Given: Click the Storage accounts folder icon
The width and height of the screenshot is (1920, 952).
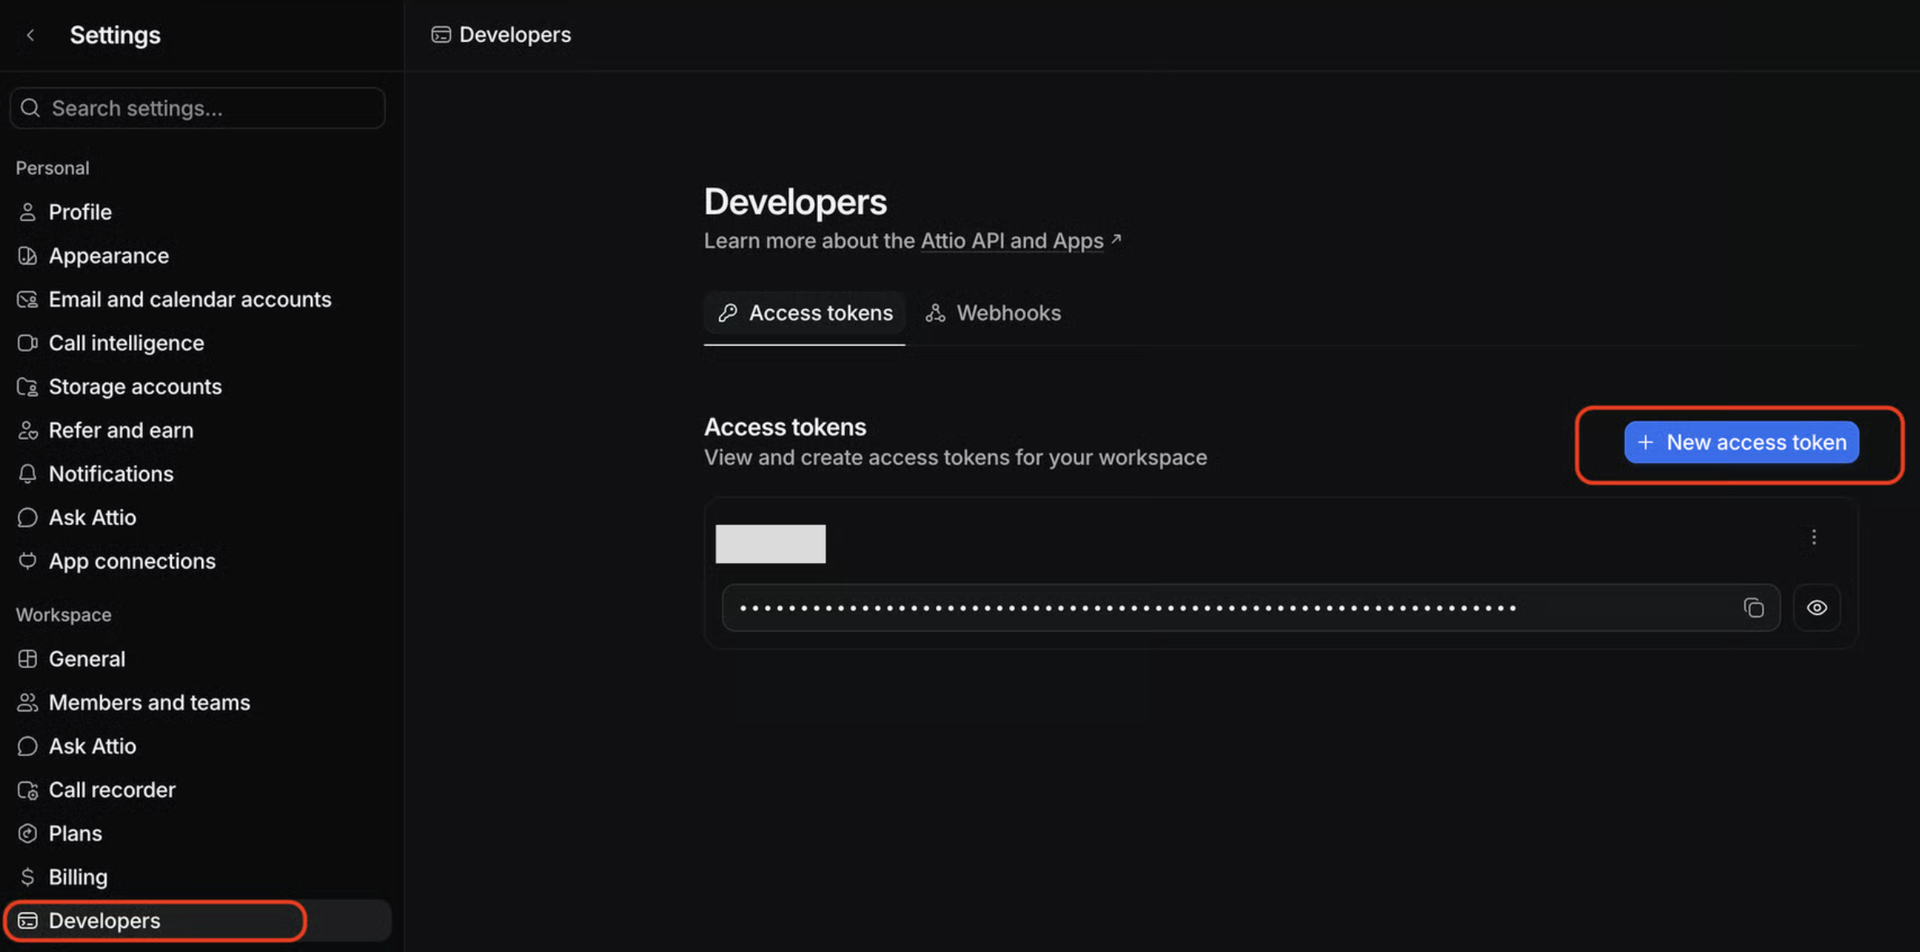Looking at the screenshot, I should [x=27, y=387].
